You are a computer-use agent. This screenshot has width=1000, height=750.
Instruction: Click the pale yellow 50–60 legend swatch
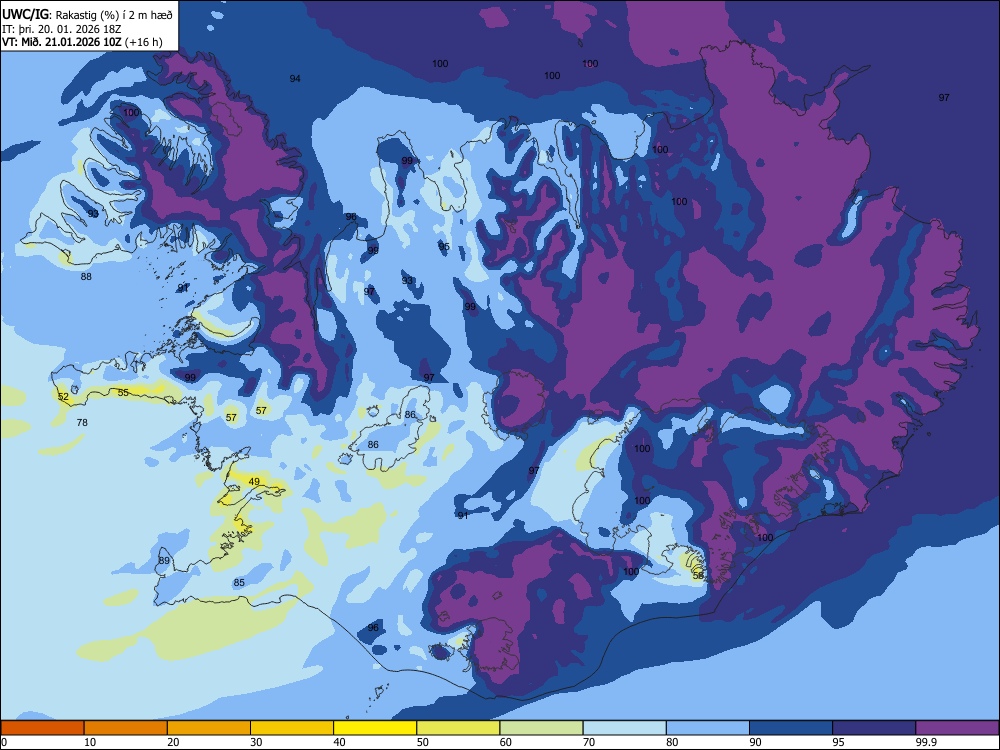[458, 728]
